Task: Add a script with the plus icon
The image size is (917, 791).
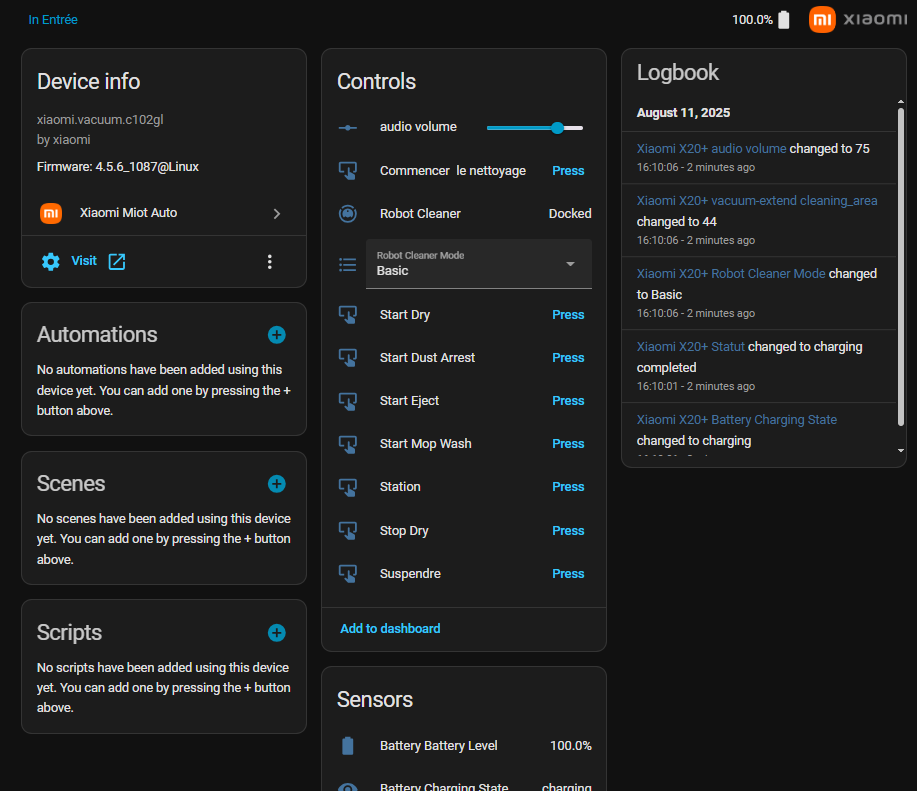Action: 277,633
